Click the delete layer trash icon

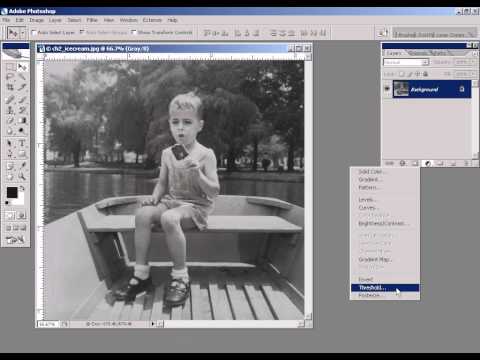pyautogui.click(x=466, y=163)
